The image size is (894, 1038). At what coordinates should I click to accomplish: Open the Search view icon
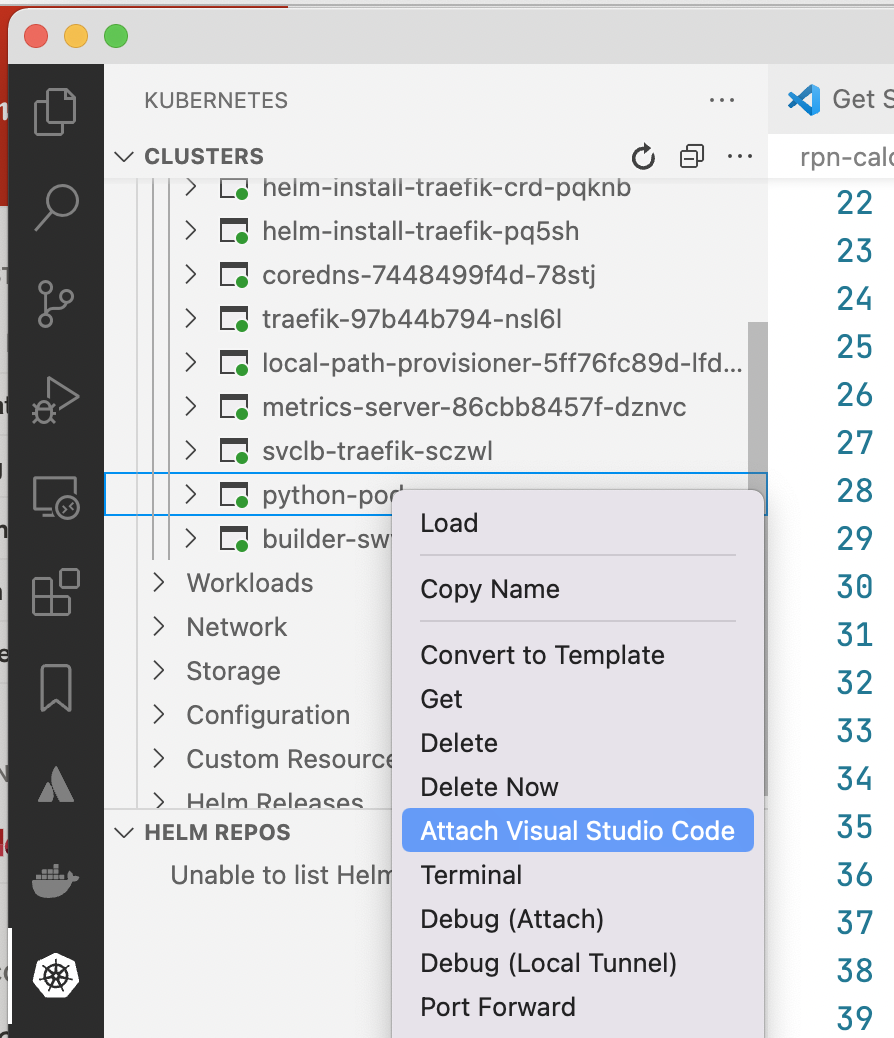(x=56, y=207)
